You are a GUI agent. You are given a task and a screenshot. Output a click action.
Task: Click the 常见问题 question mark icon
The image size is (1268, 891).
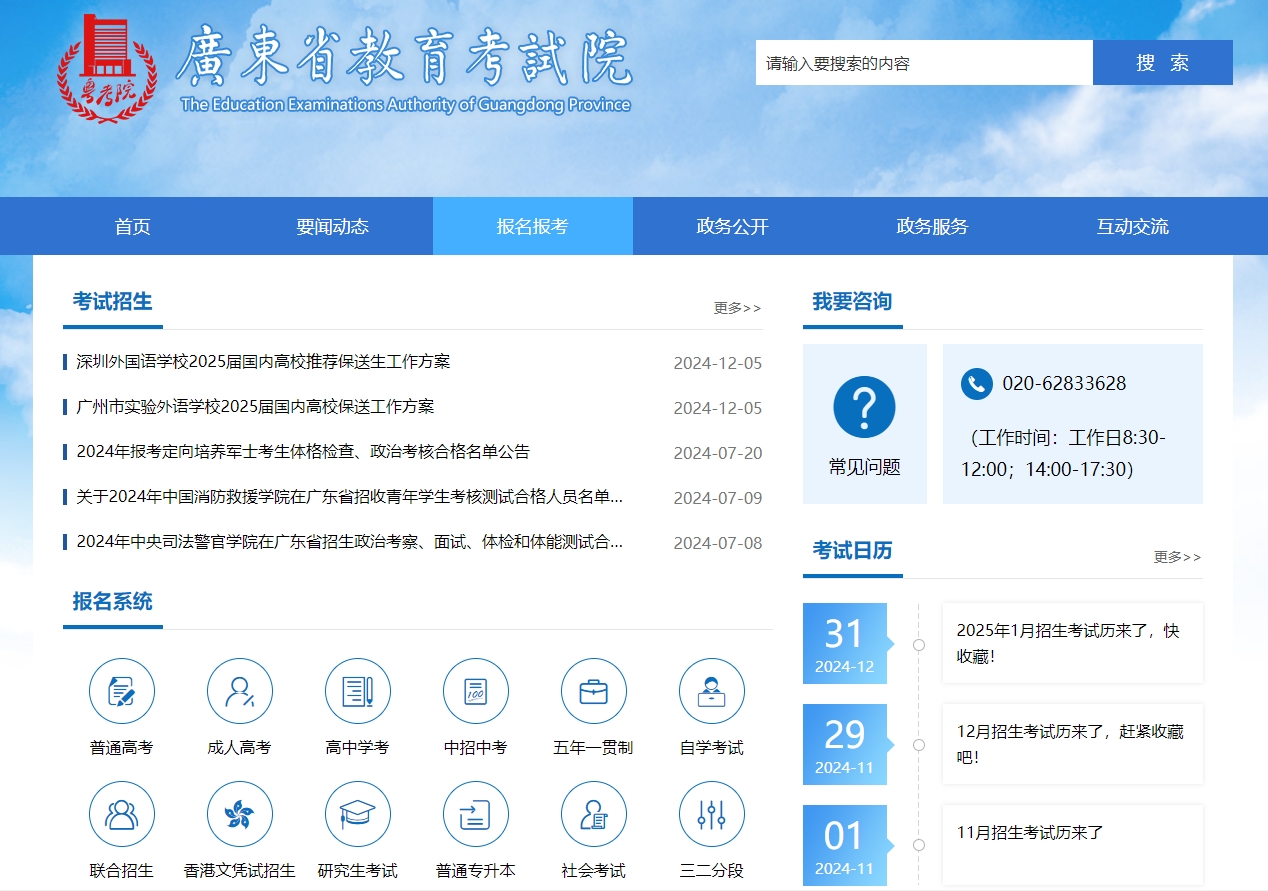click(x=864, y=405)
